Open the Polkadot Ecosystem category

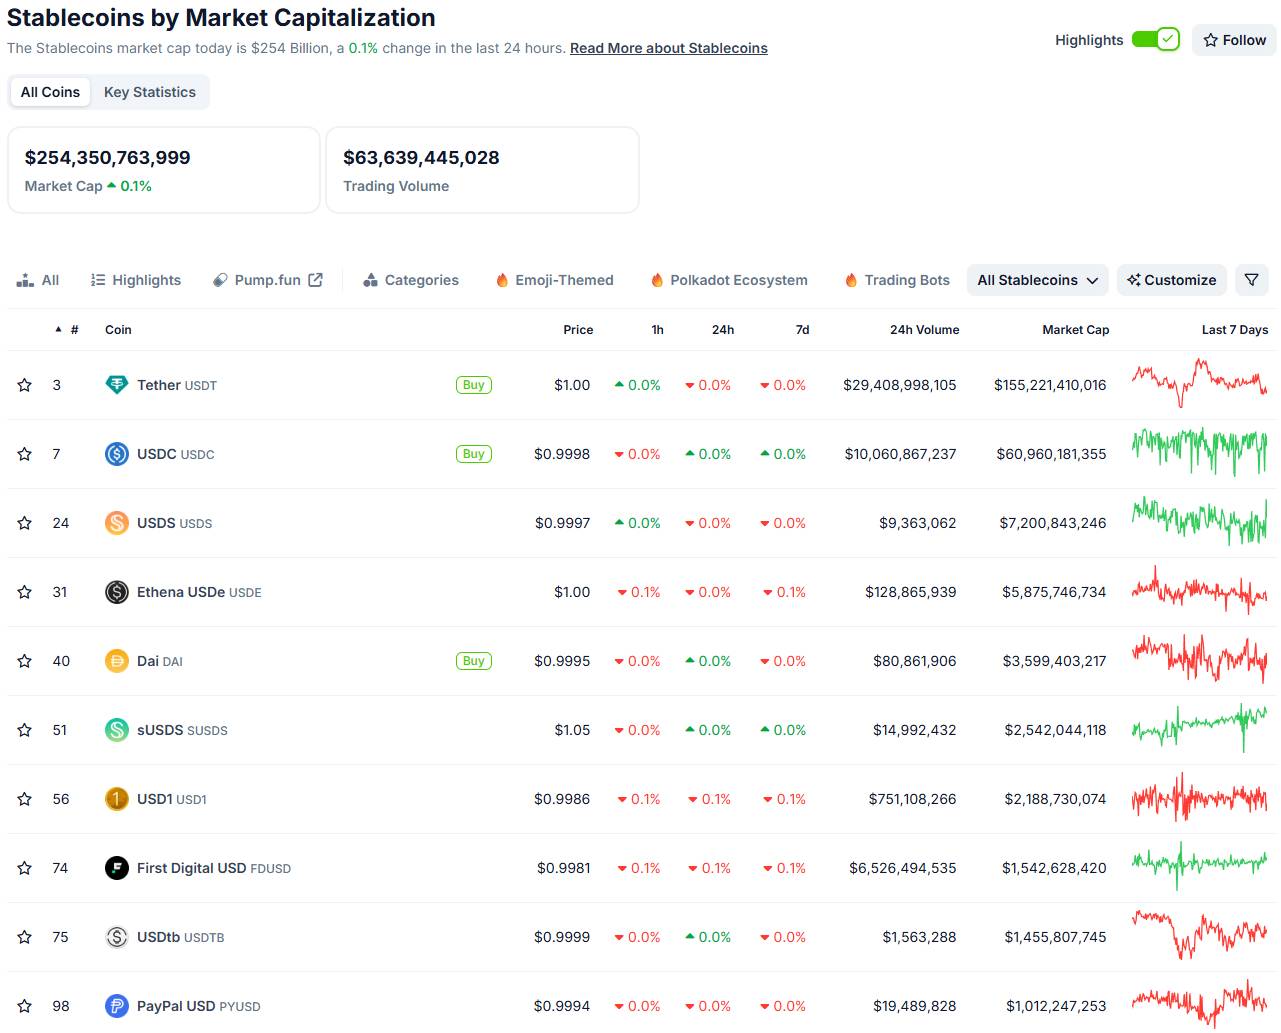click(x=729, y=280)
